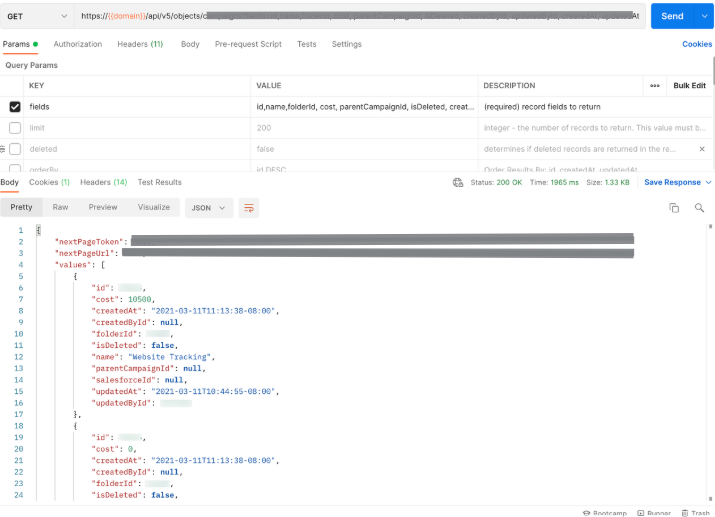
Task: Open the JSON format dropdown
Action: point(208,207)
